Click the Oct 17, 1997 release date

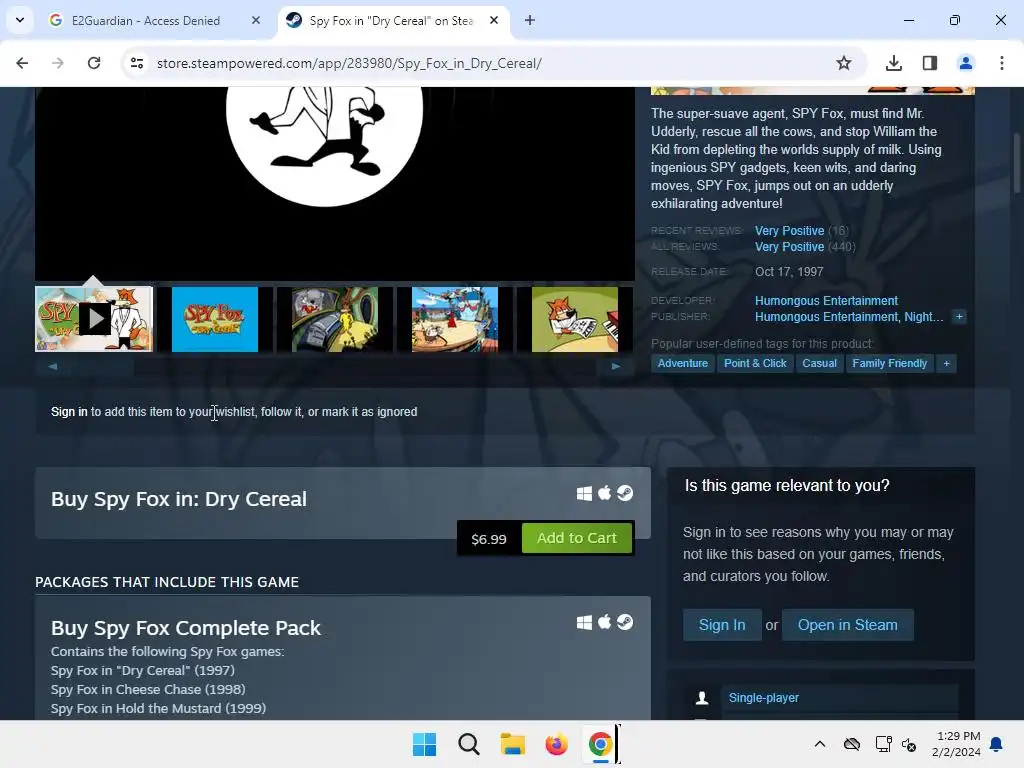point(789,272)
